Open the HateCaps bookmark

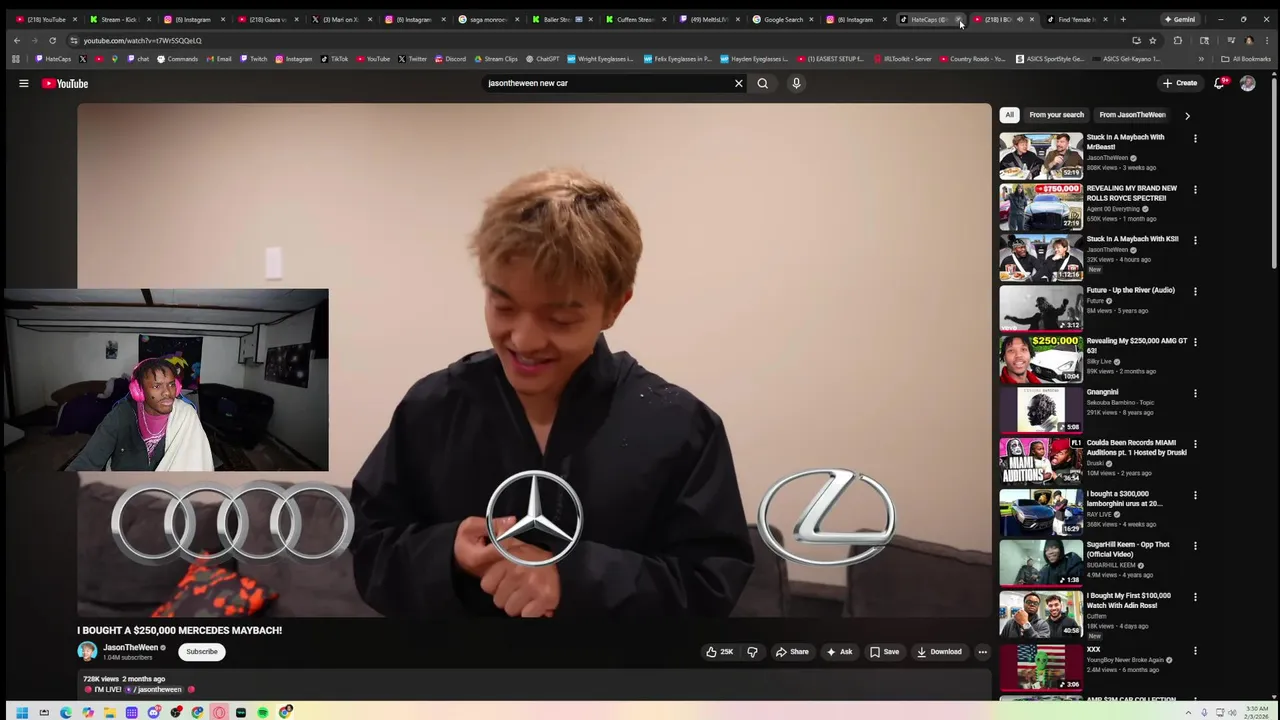[x=53, y=59]
